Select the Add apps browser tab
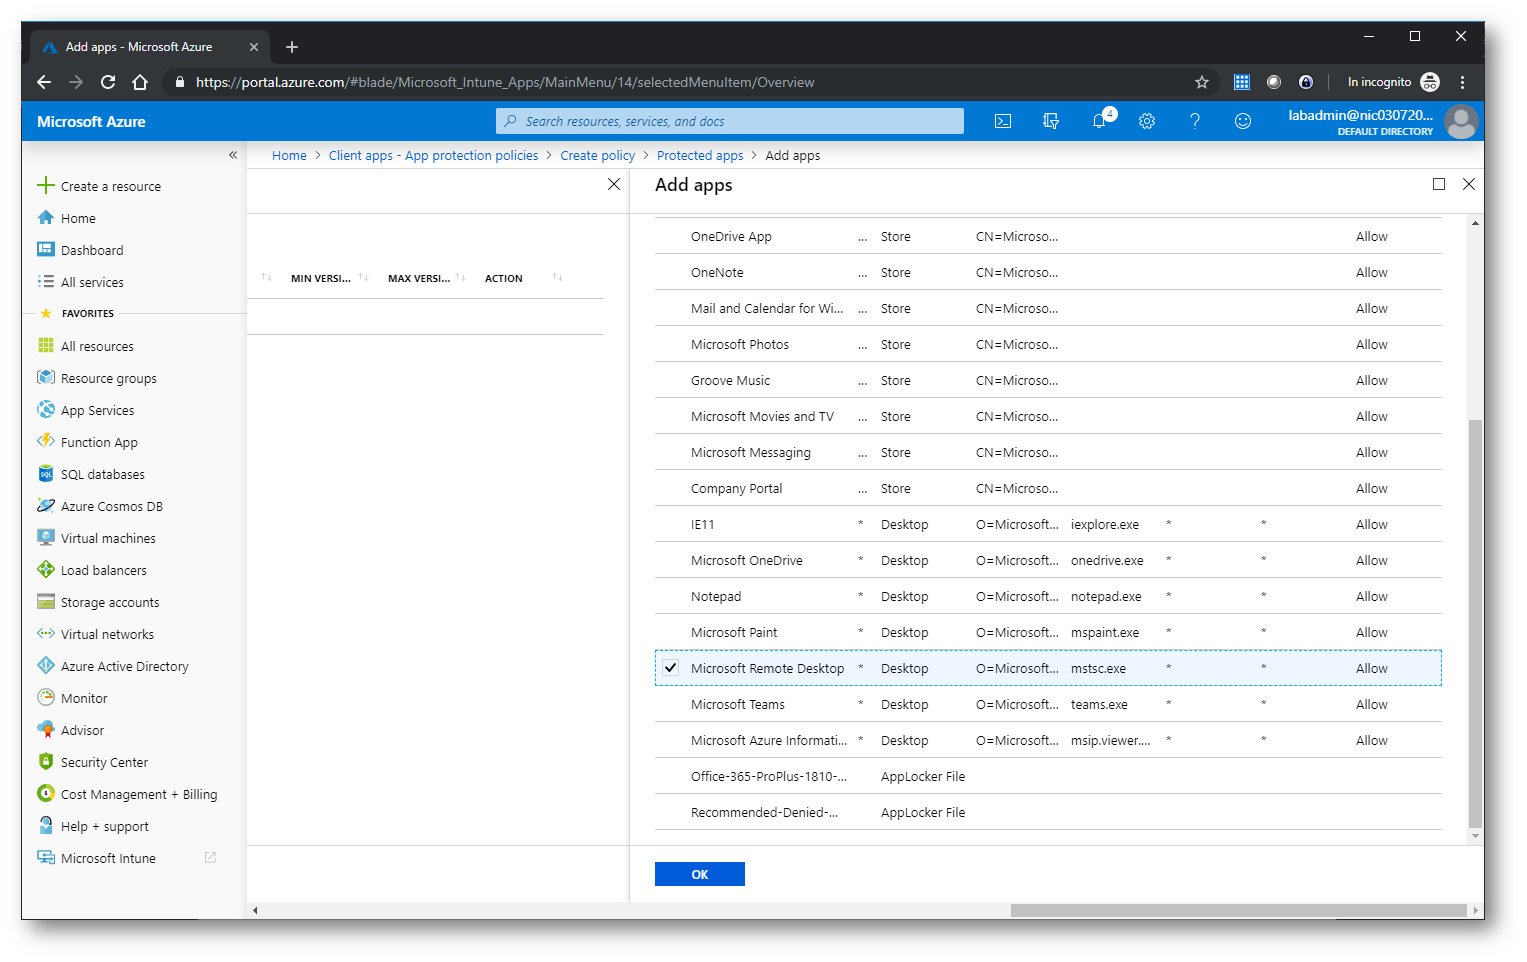1527x962 pixels. (x=150, y=47)
